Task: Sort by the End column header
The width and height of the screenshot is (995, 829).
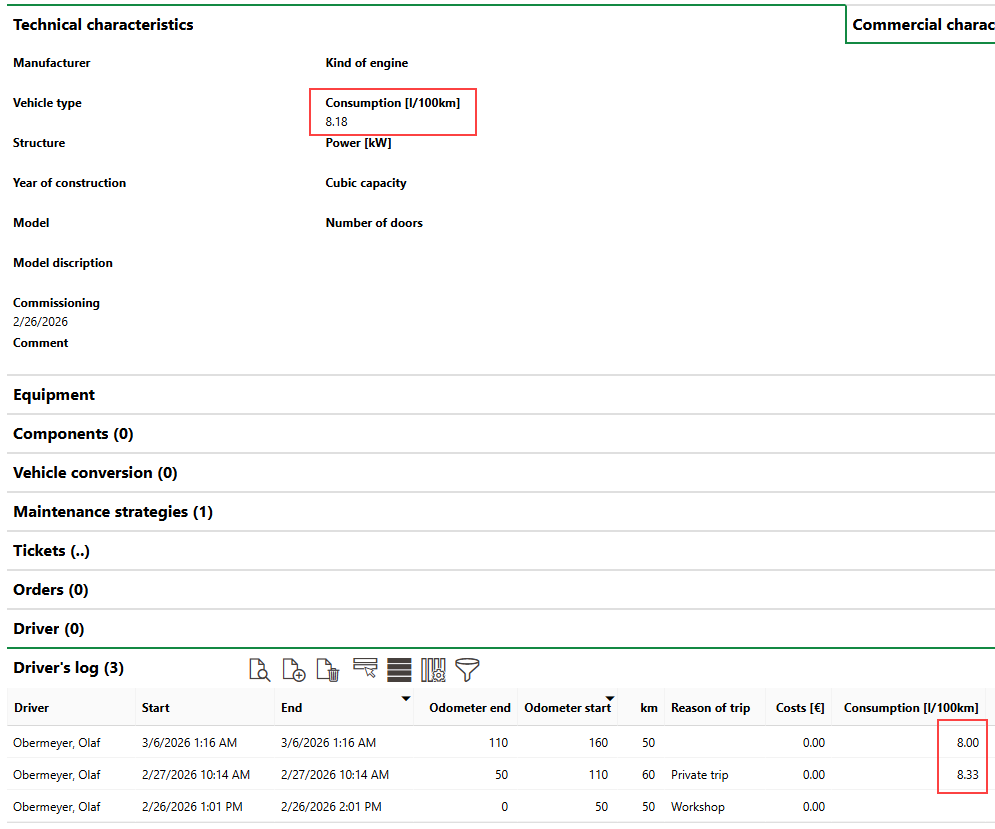Action: point(292,708)
